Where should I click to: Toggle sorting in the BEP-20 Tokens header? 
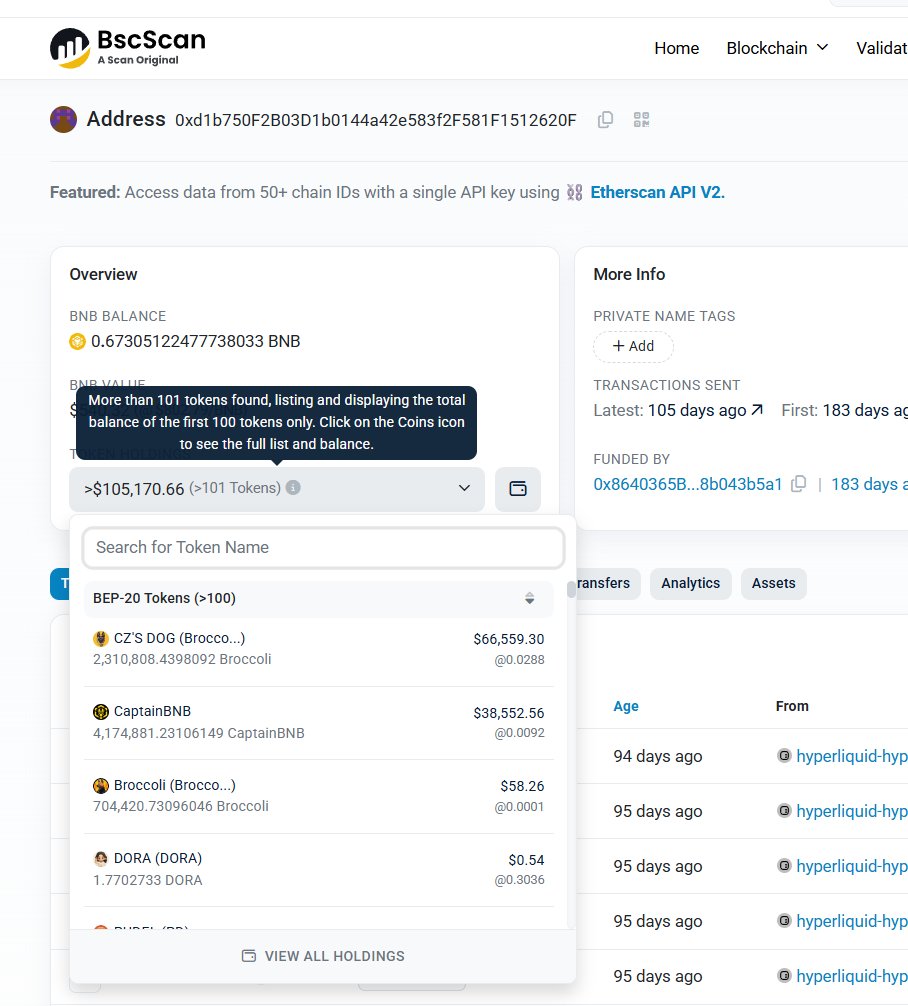(529, 597)
